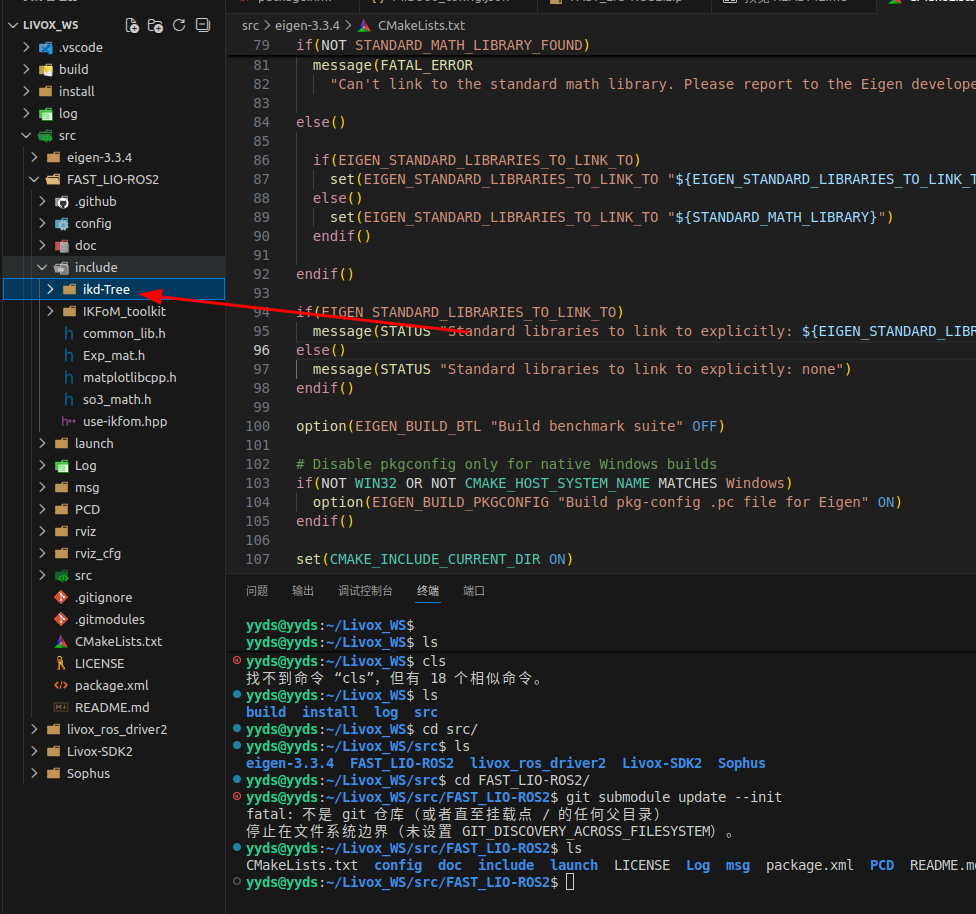976x914 pixels.
Task: Open matplotlibcpp.h file
Action: [129, 377]
